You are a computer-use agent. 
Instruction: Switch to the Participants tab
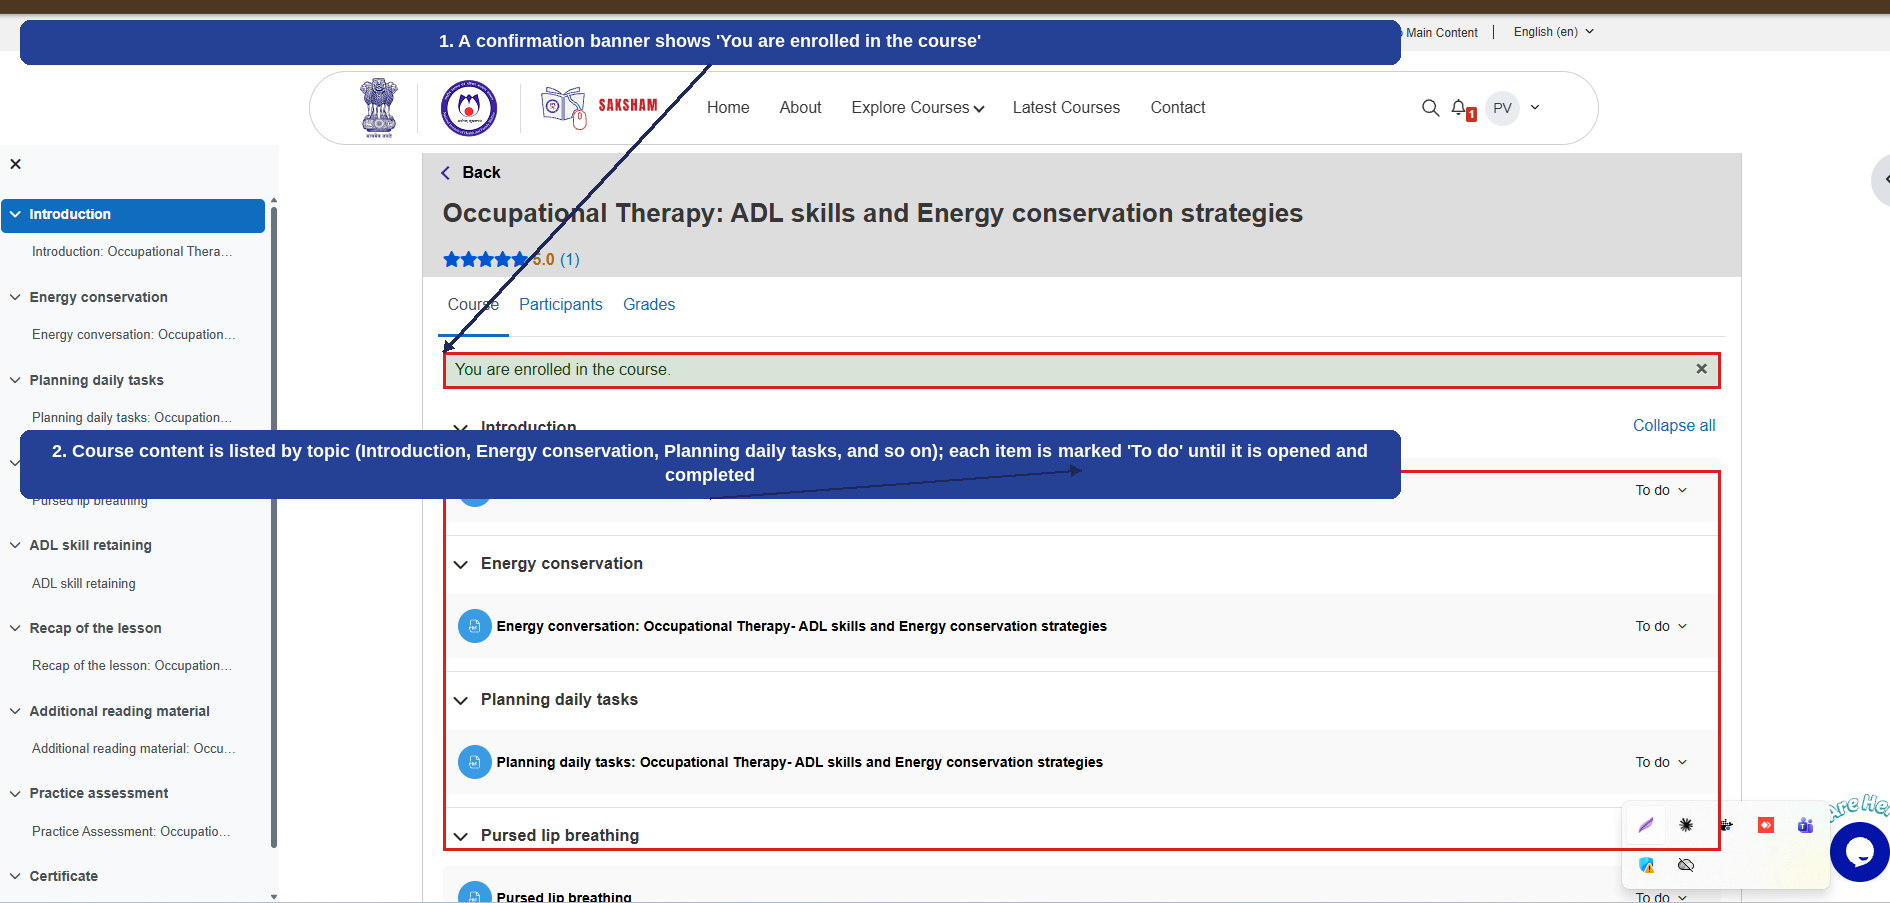[561, 304]
